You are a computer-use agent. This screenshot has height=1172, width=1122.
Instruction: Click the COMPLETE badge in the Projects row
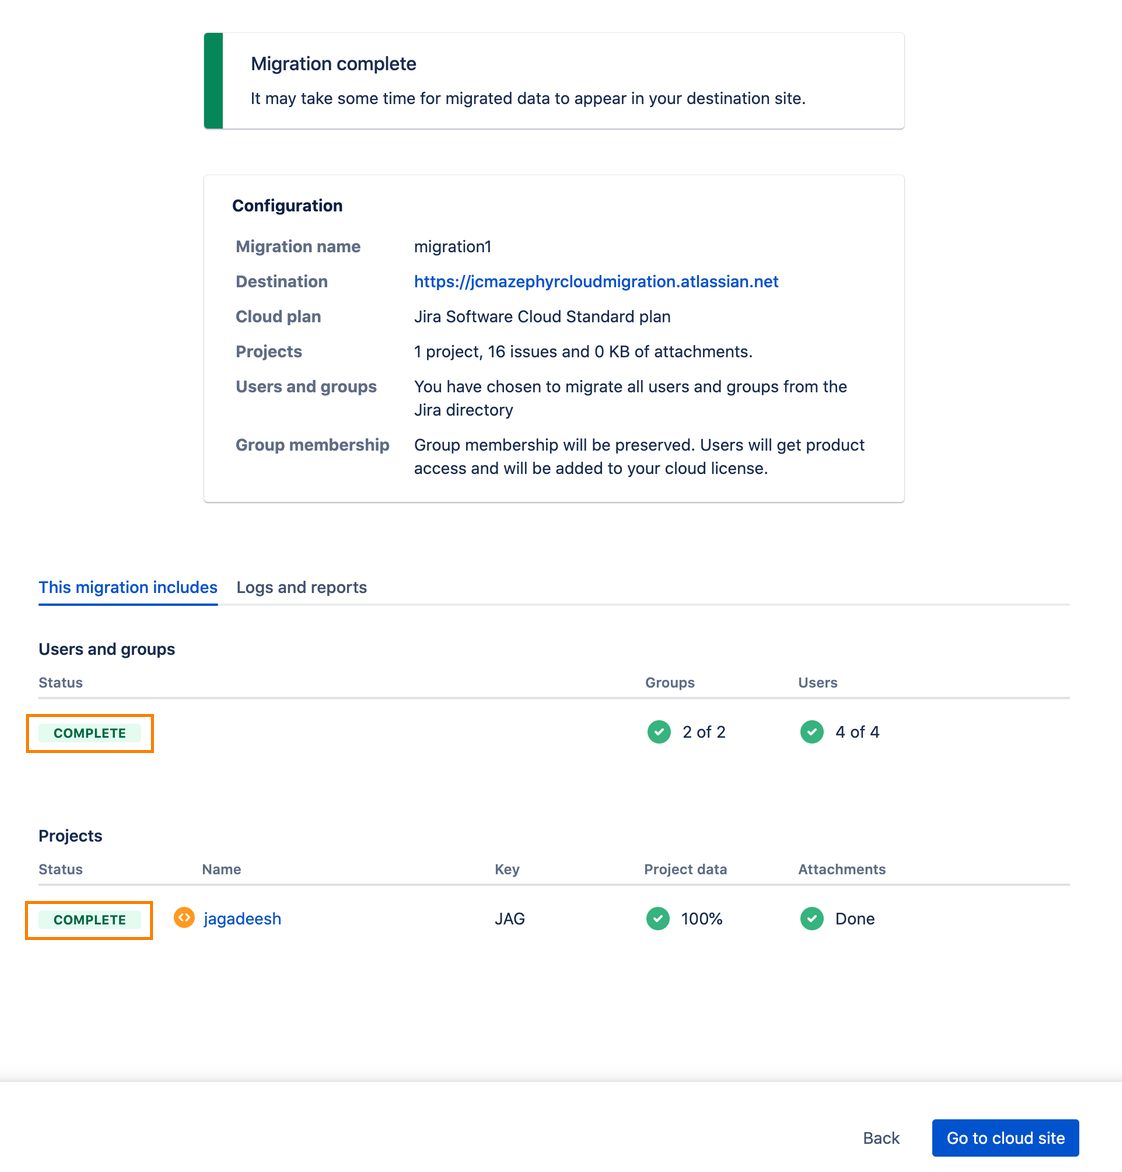click(x=90, y=920)
